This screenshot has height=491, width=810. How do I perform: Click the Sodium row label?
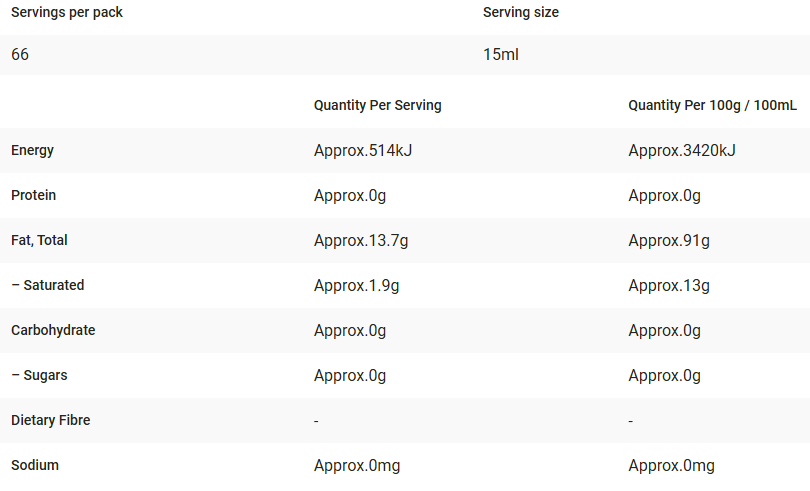point(34,466)
